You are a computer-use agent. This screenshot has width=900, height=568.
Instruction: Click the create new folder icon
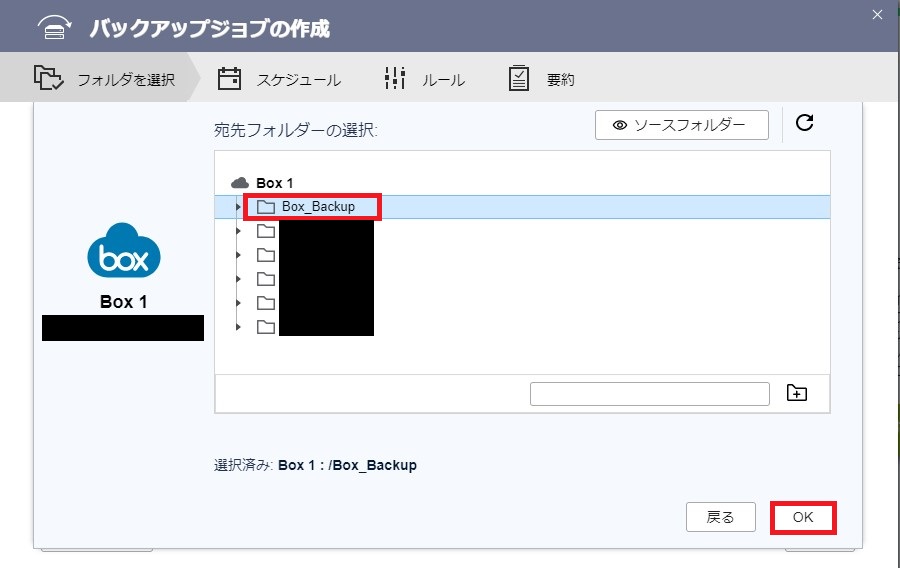click(797, 393)
